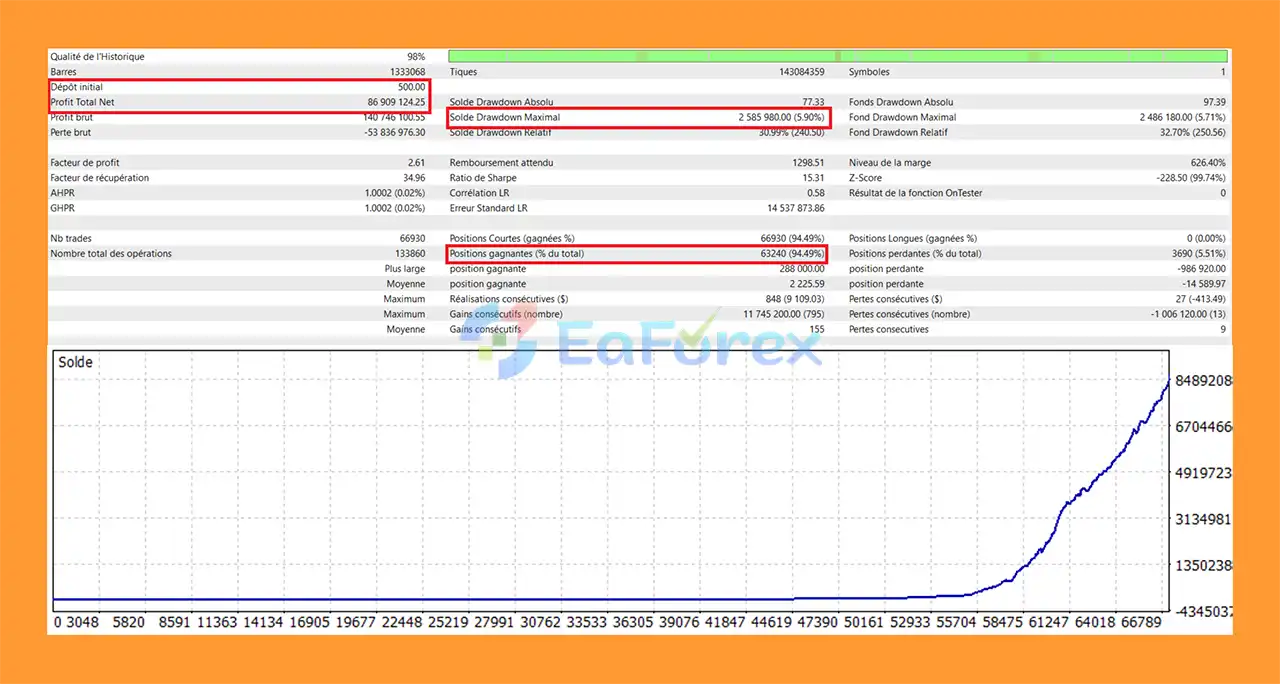Viewport: 1280px width, 684px height.
Task: Click the Solde chart title label
Action: pyautogui.click(x=75, y=362)
